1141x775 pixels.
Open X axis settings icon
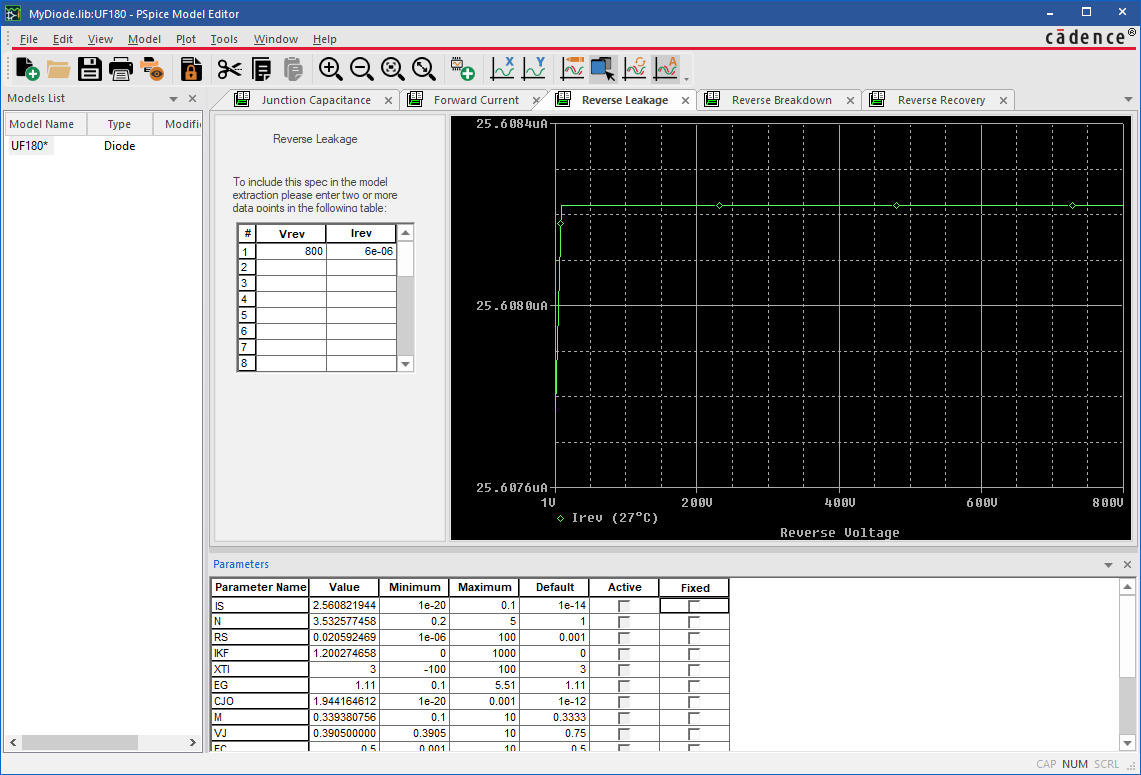[503, 69]
